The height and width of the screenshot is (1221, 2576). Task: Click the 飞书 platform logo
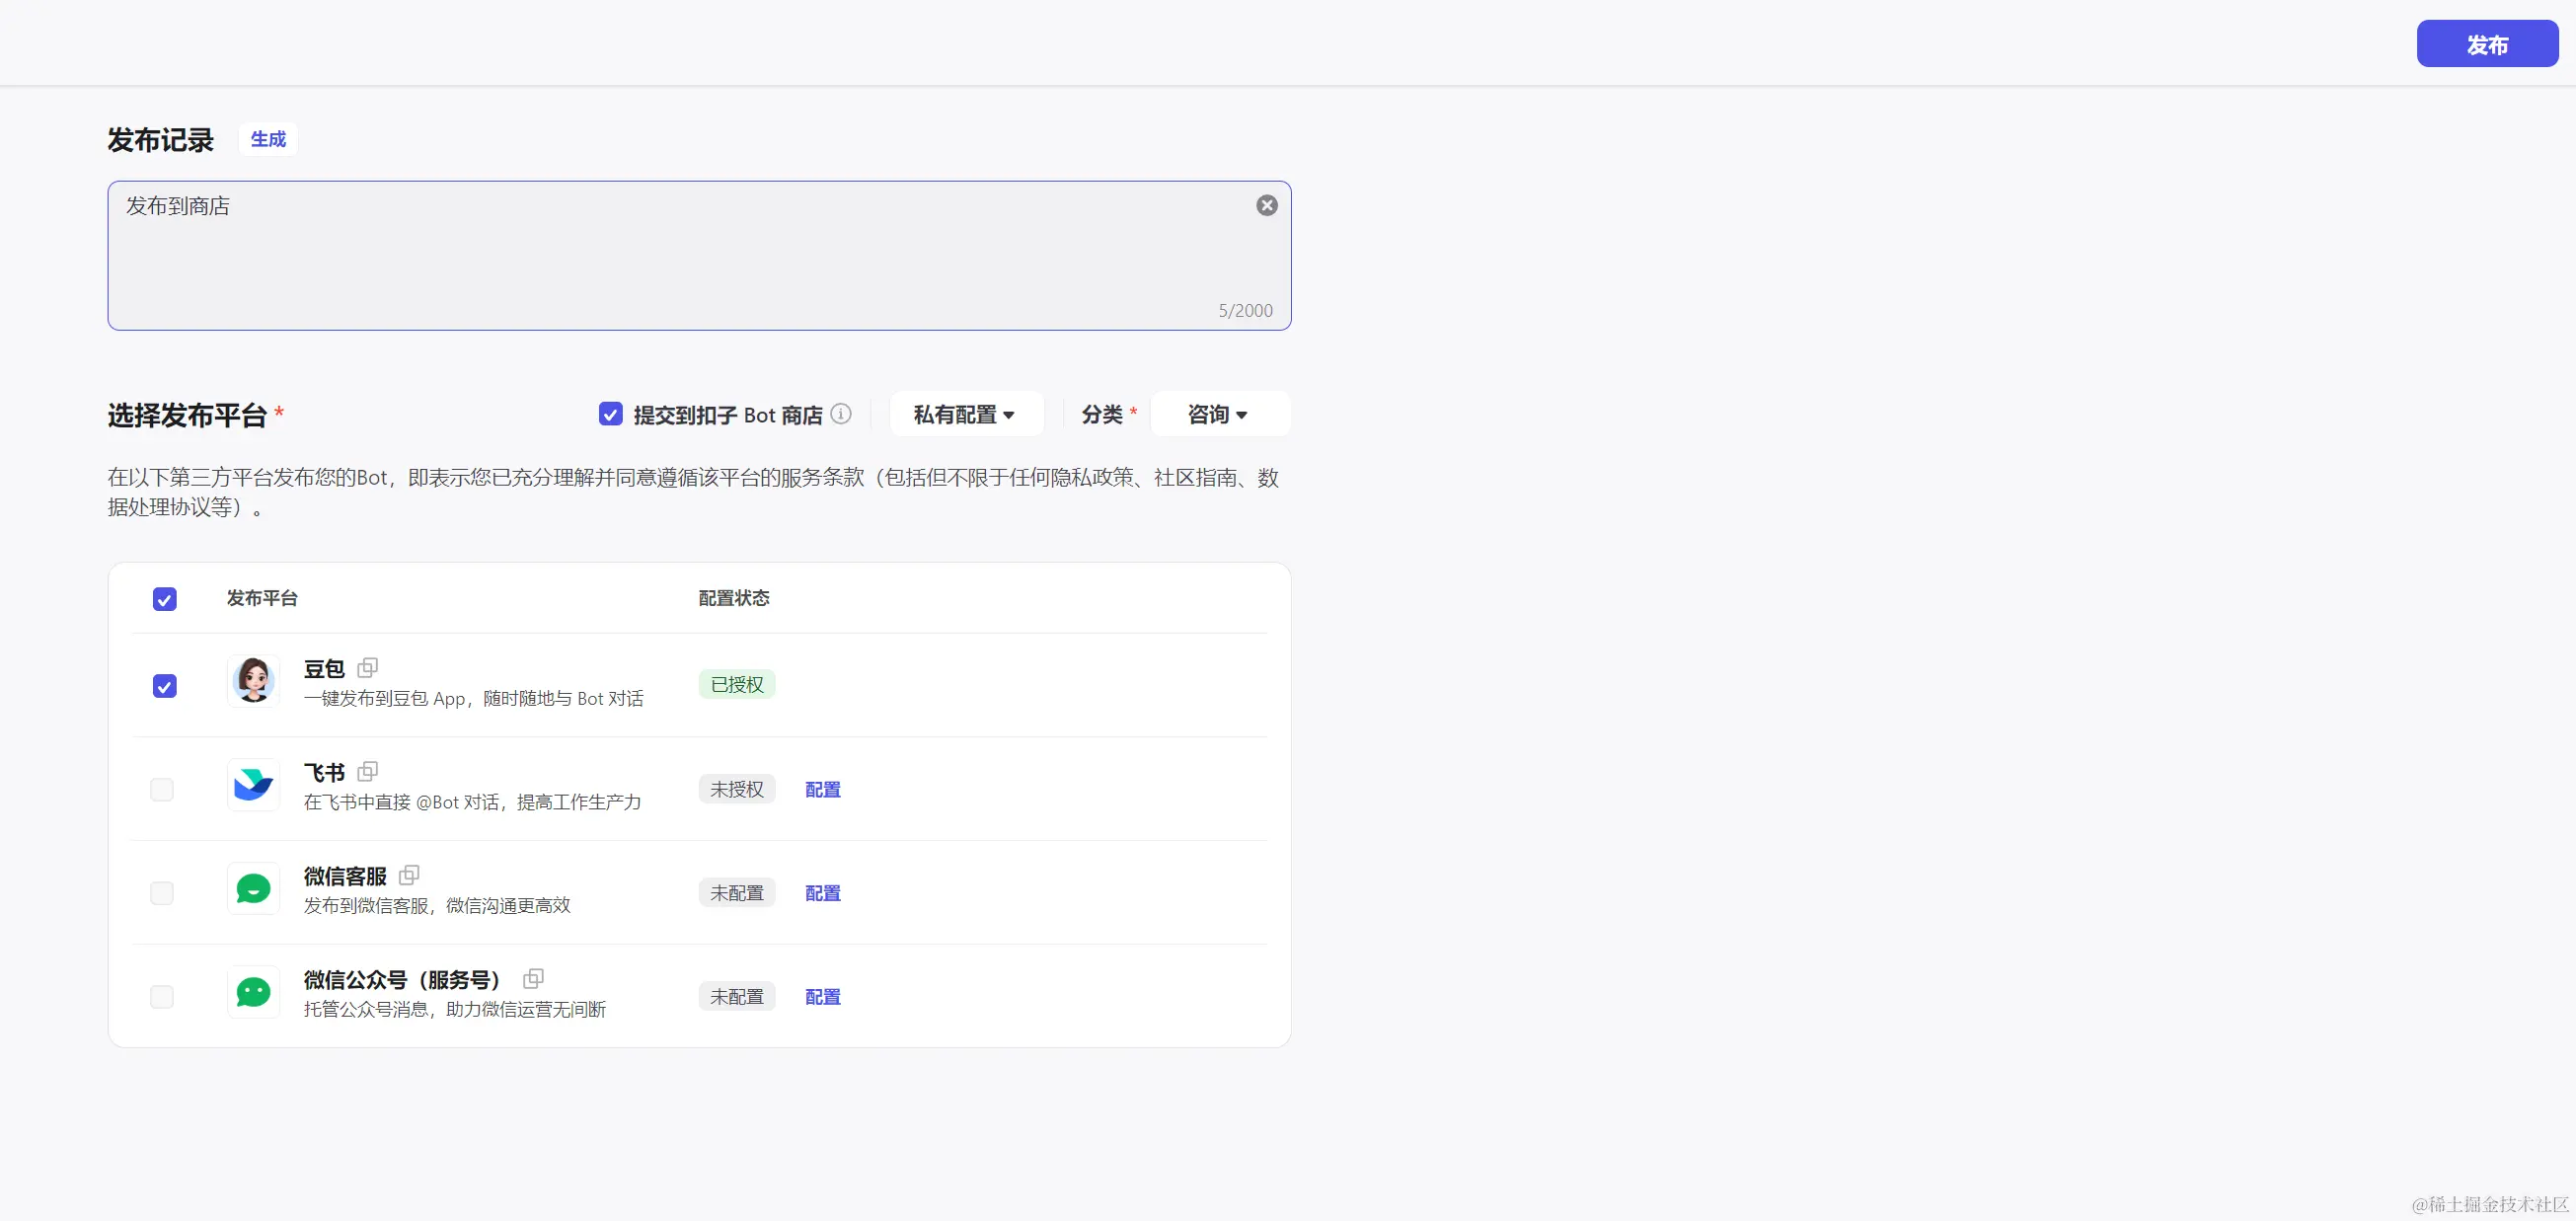(253, 785)
